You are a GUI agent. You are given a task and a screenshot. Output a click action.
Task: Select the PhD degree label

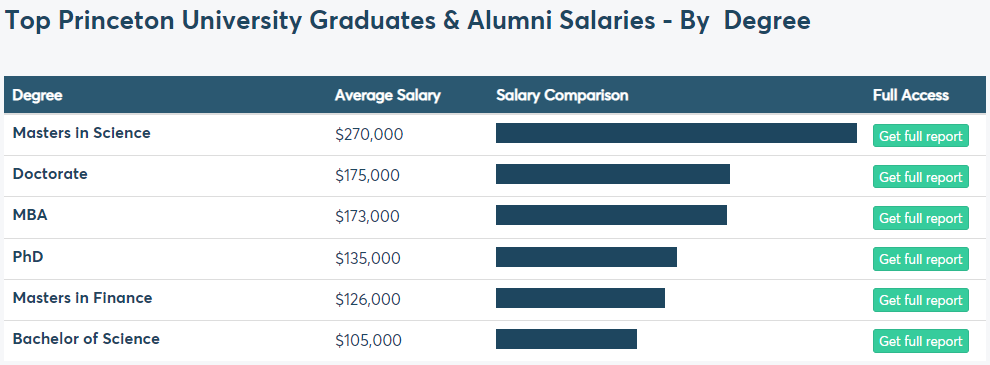(x=28, y=256)
